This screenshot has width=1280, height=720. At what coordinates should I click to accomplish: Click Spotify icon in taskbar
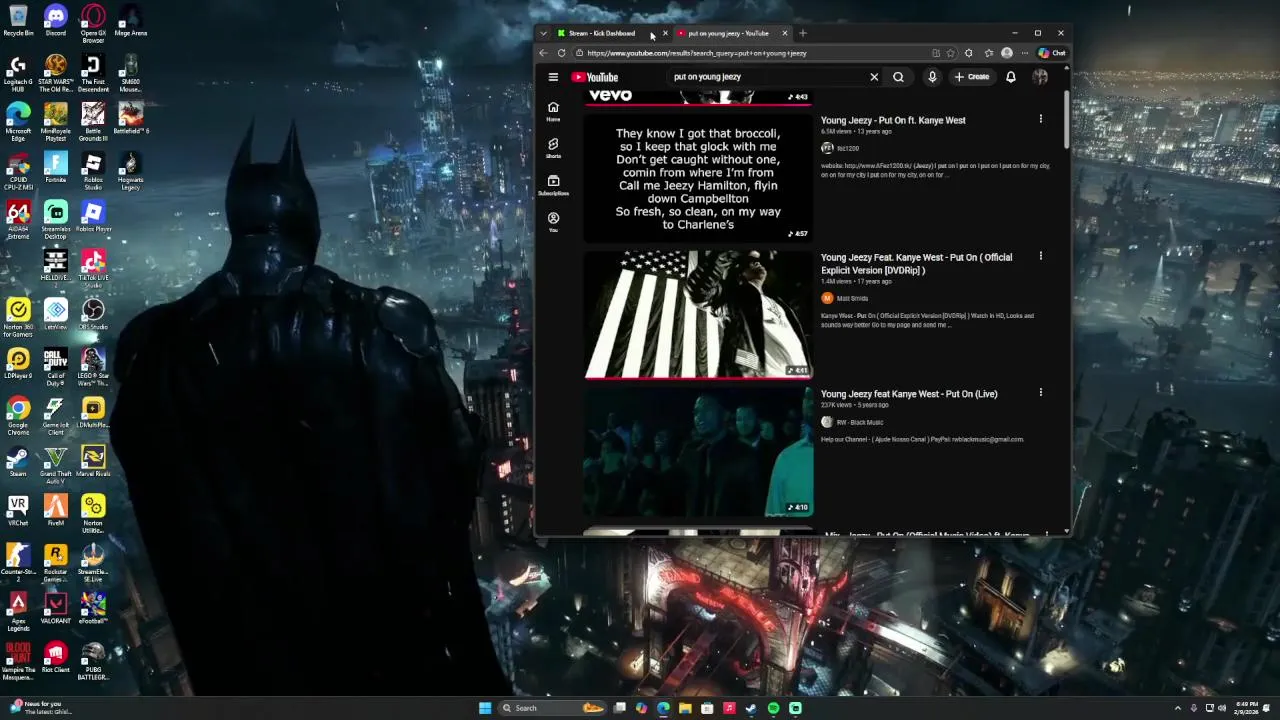click(773, 708)
